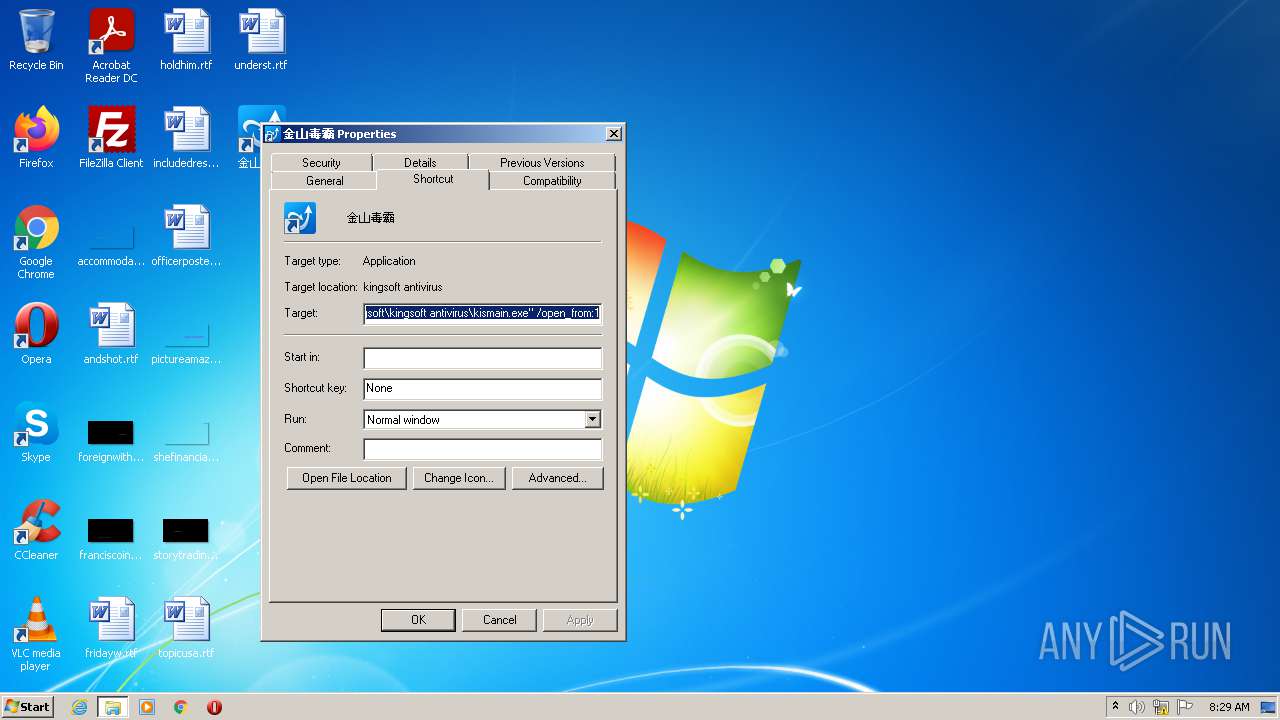This screenshot has height=720, width=1280.
Task: Select the storytradin desktop file
Action: tap(186, 538)
